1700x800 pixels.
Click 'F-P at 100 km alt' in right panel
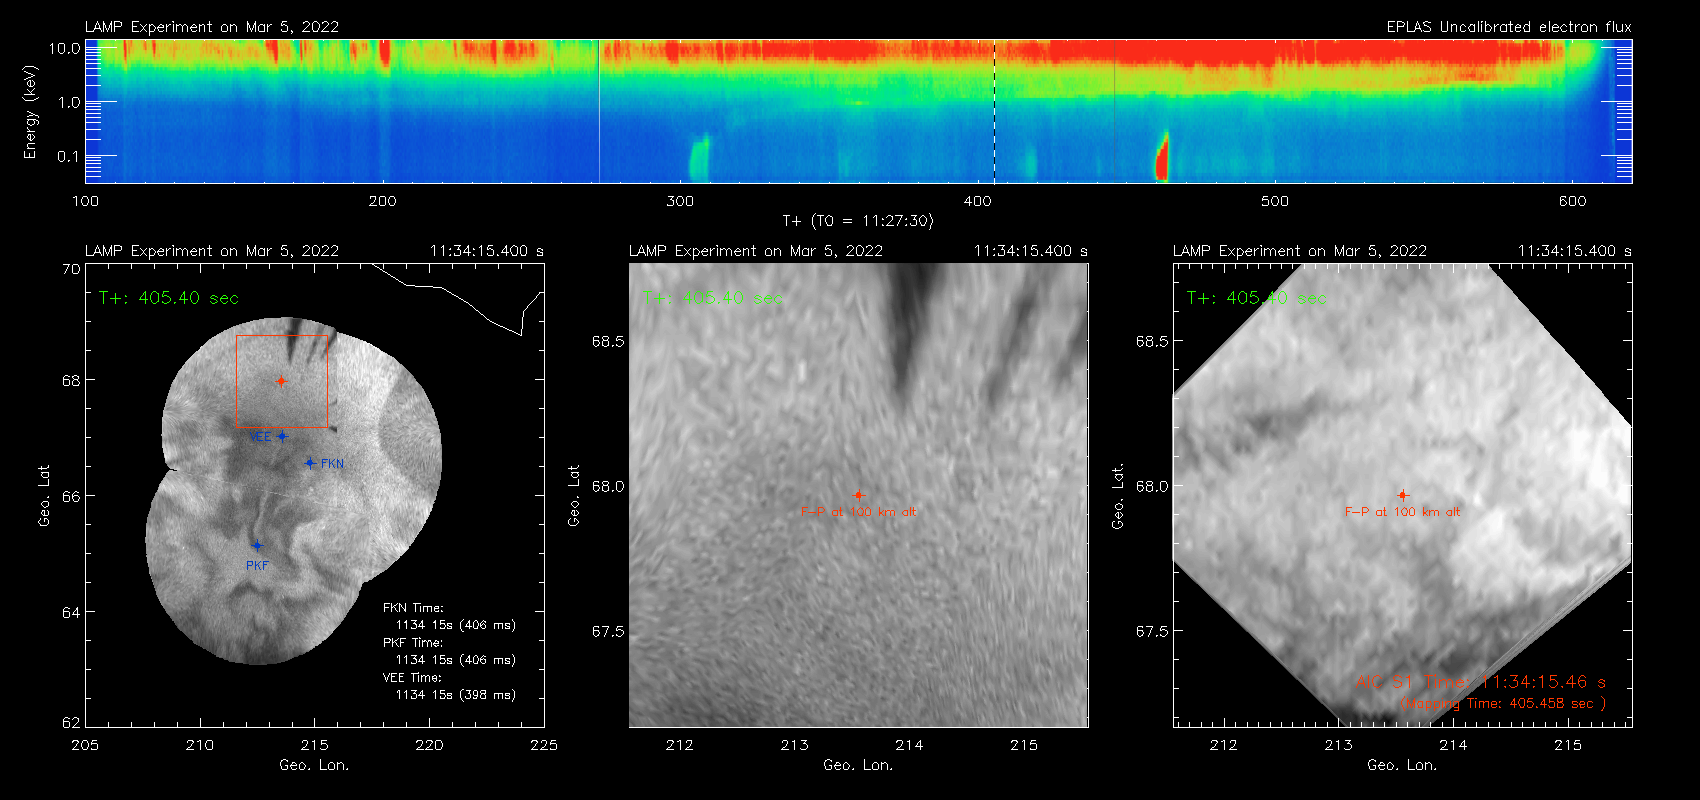[1402, 512]
